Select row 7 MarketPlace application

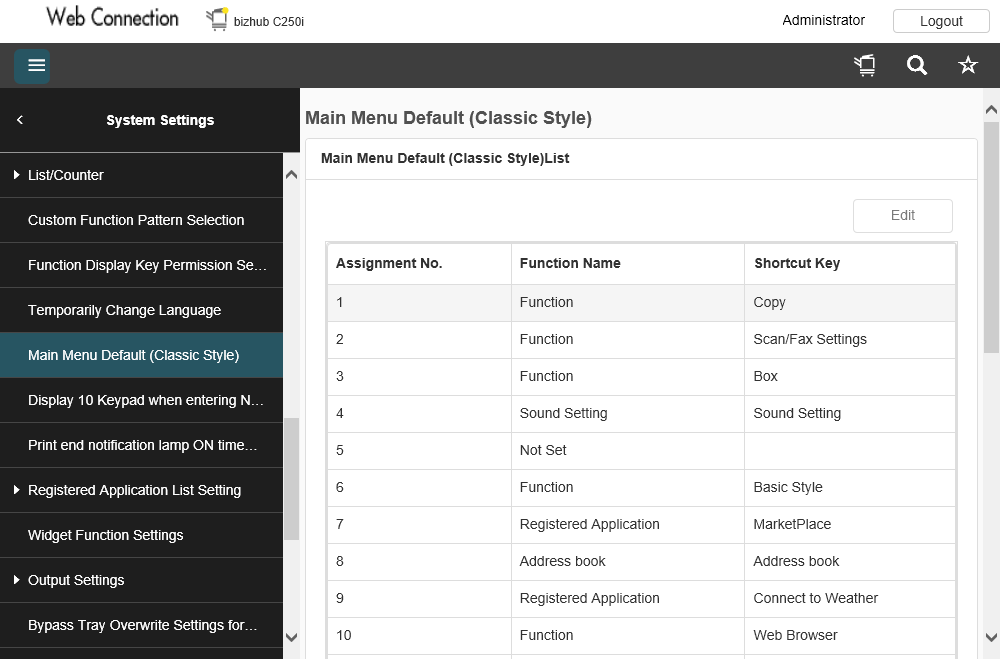click(640, 524)
